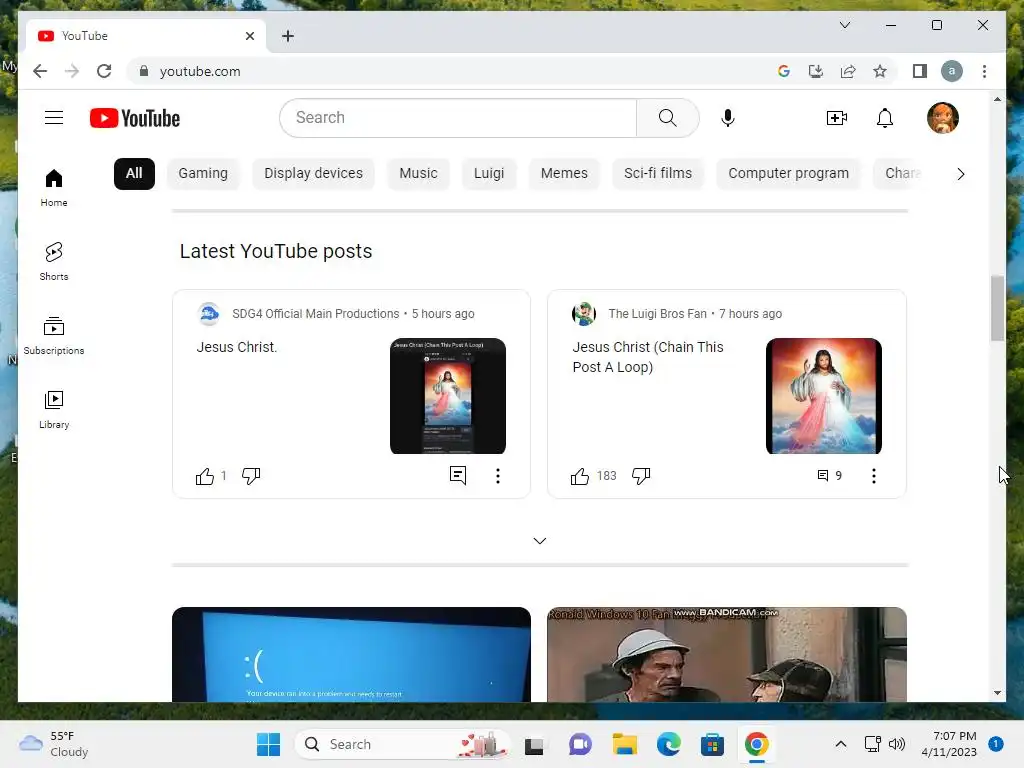Open SDG4 Official Main Productions channel link

pyautogui.click(x=315, y=313)
